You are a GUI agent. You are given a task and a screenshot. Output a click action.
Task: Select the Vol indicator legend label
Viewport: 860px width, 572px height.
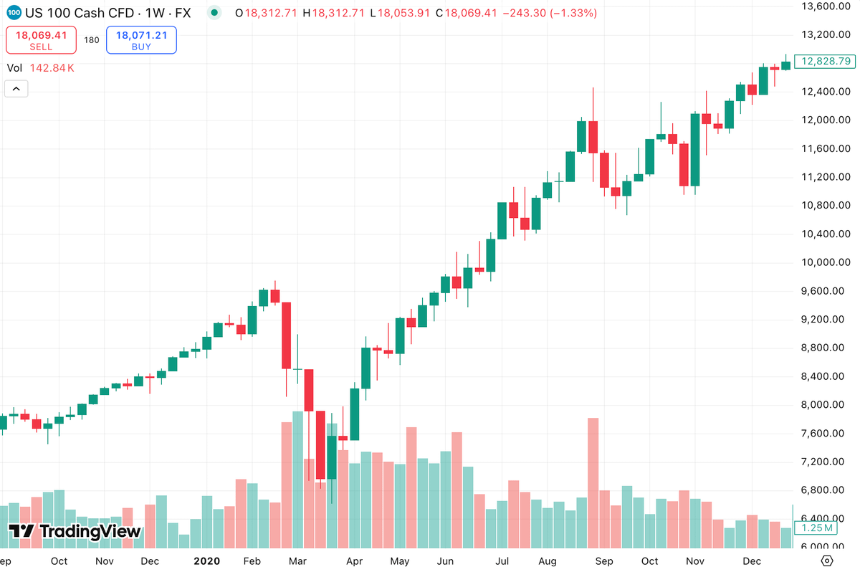[14, 68]
